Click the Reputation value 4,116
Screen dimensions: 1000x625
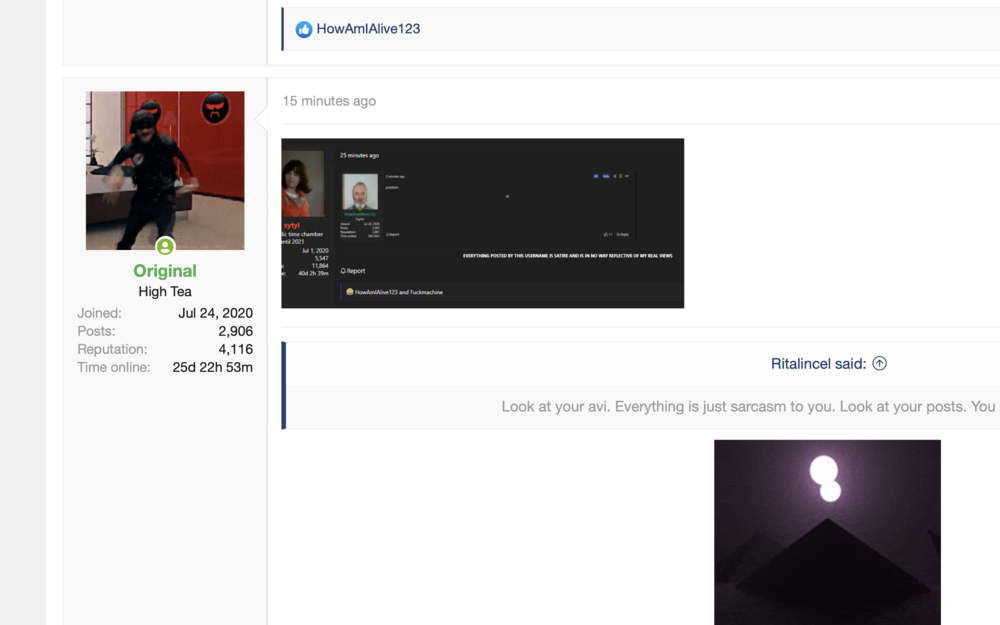coord(235,349)
